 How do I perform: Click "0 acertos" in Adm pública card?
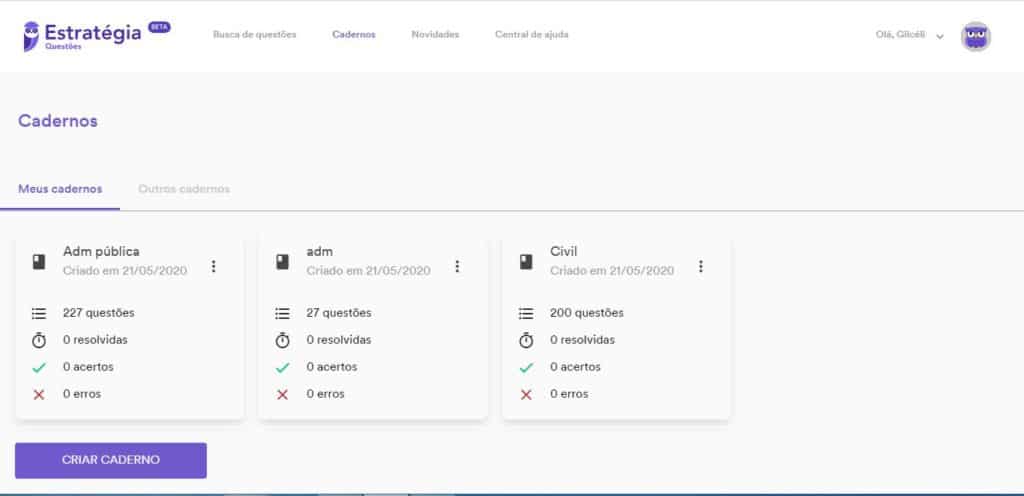coord(88,367)
